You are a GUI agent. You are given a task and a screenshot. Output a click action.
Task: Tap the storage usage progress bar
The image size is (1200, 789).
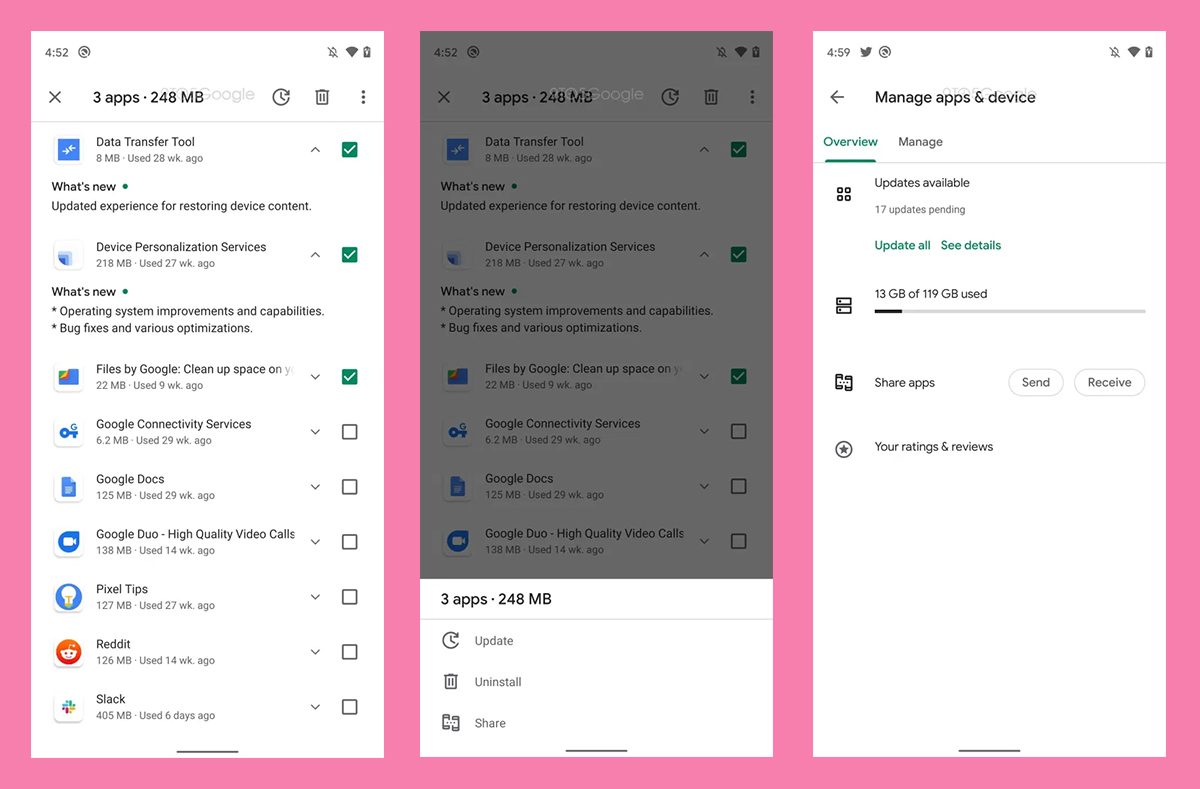tap(1010, 311)
